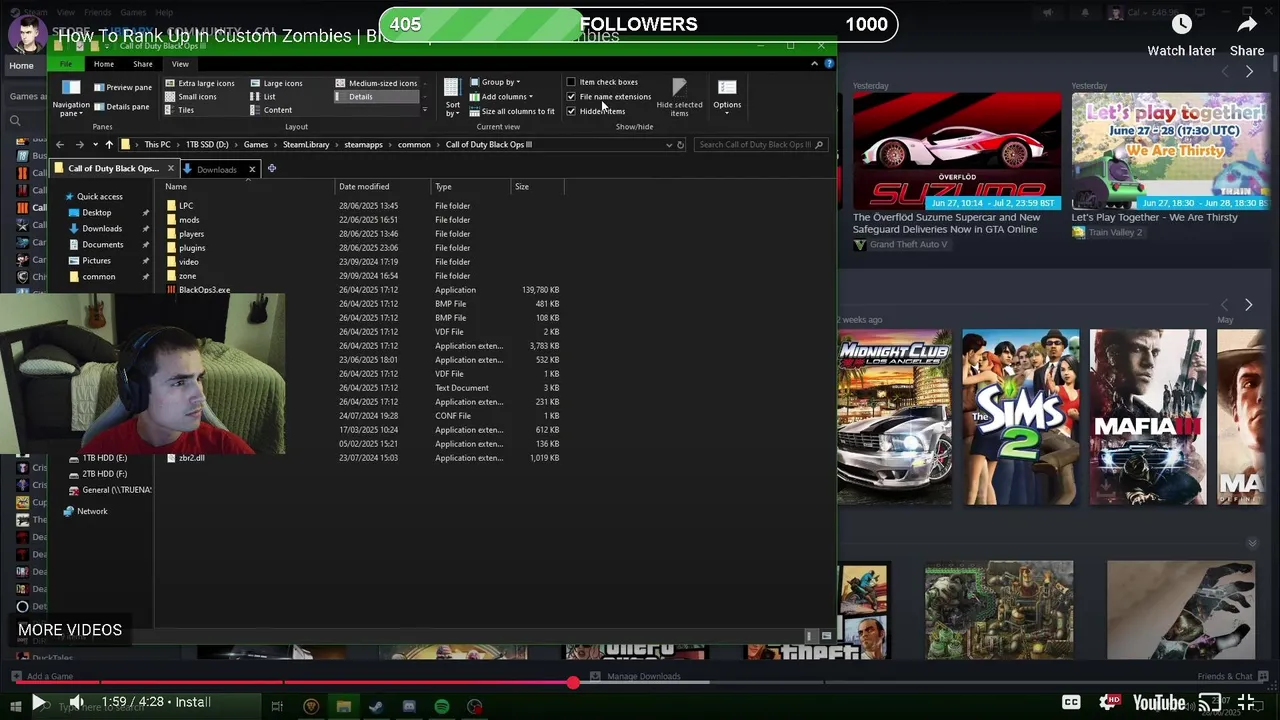Viewport: 1280px width, 720px height.
Task: Open Add columns dropdown
Action: (x=501, y=97)
